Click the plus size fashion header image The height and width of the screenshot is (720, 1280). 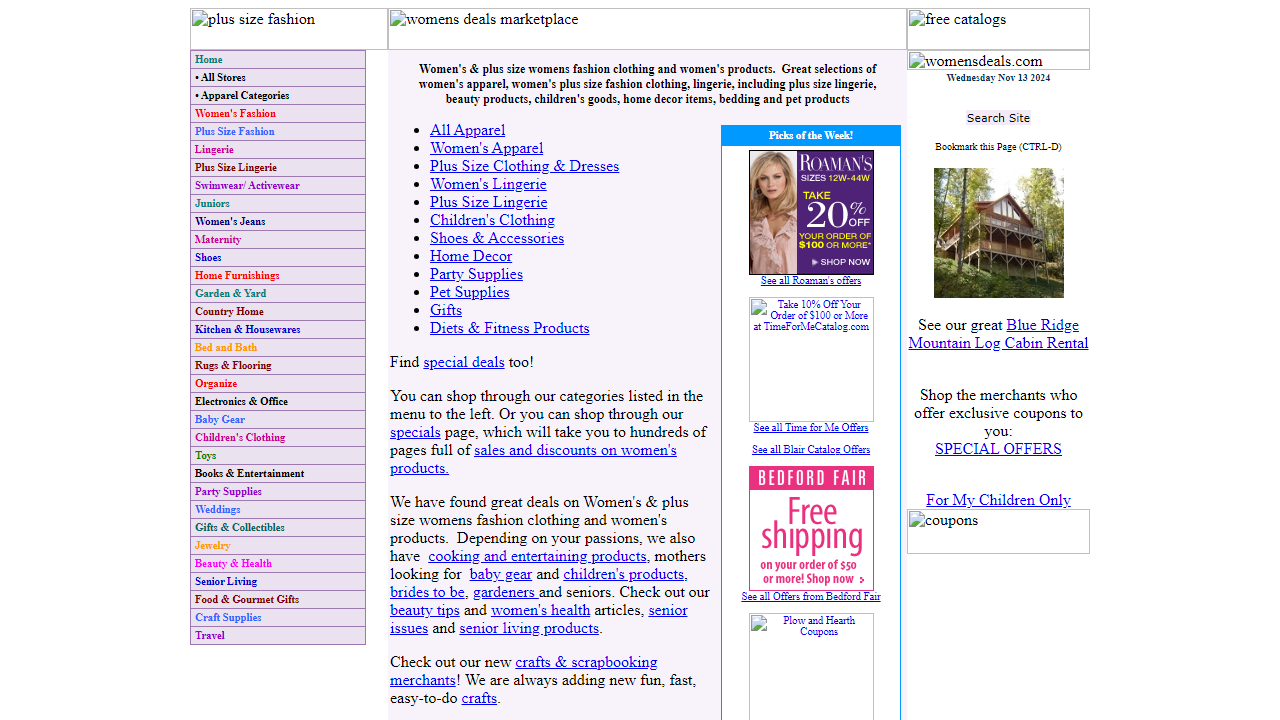(x=289, y=29)
